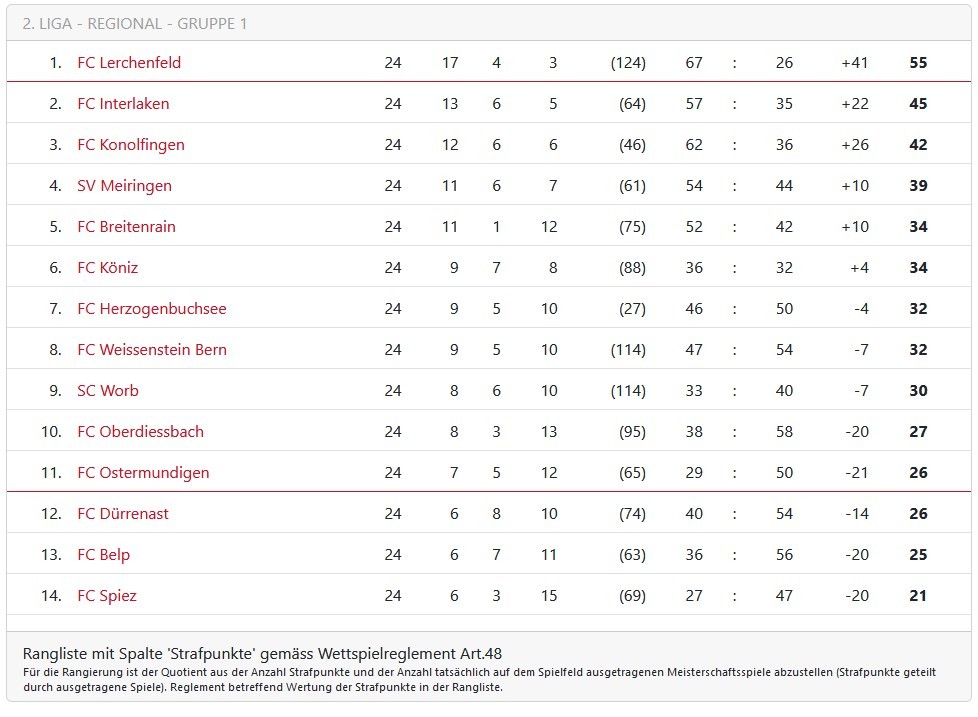978x717 pixels.
Task: Click the '2. LIGA - REGIONAL - GRUPPE 1' header
Action: [135, 23]
